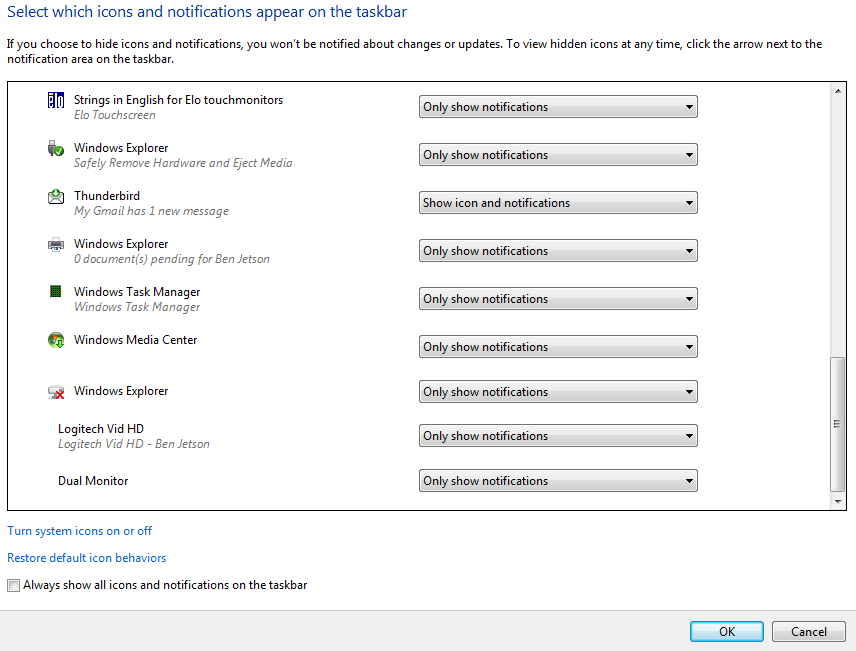Click the scrollbar up arrow

tap(838, 91)
